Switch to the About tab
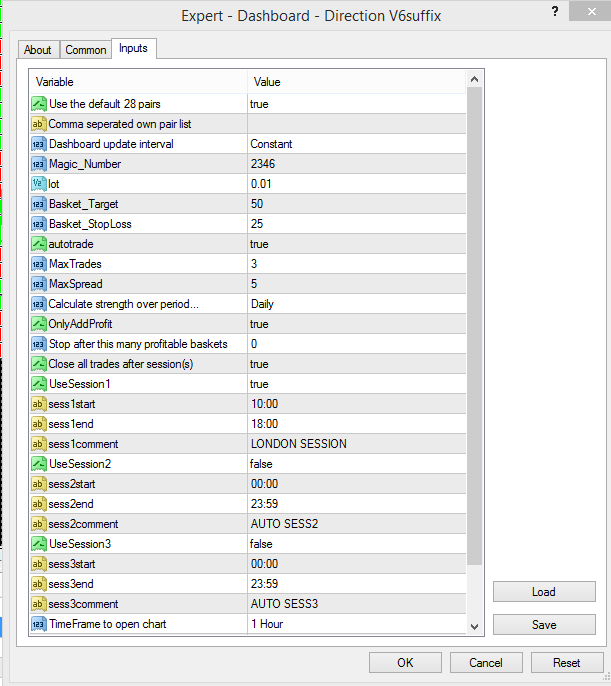Viewport: 611px width, 686px height. 38,50
